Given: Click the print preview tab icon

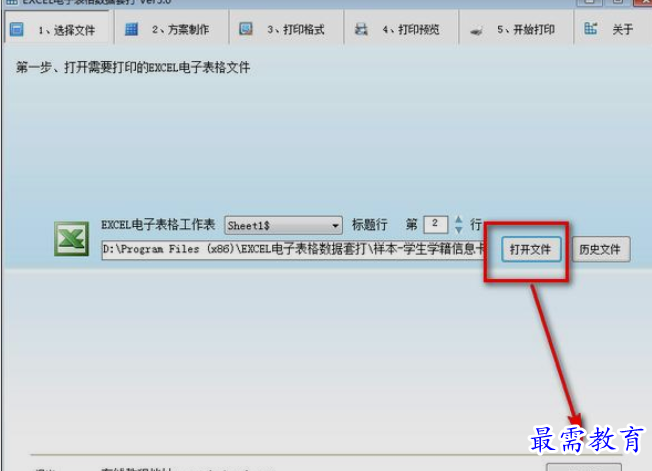Looking at the screenshot, I should pos(361,29).
